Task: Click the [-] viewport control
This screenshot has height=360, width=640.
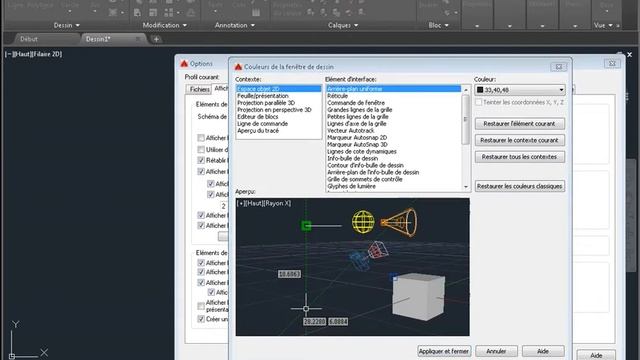Action: 9,54
